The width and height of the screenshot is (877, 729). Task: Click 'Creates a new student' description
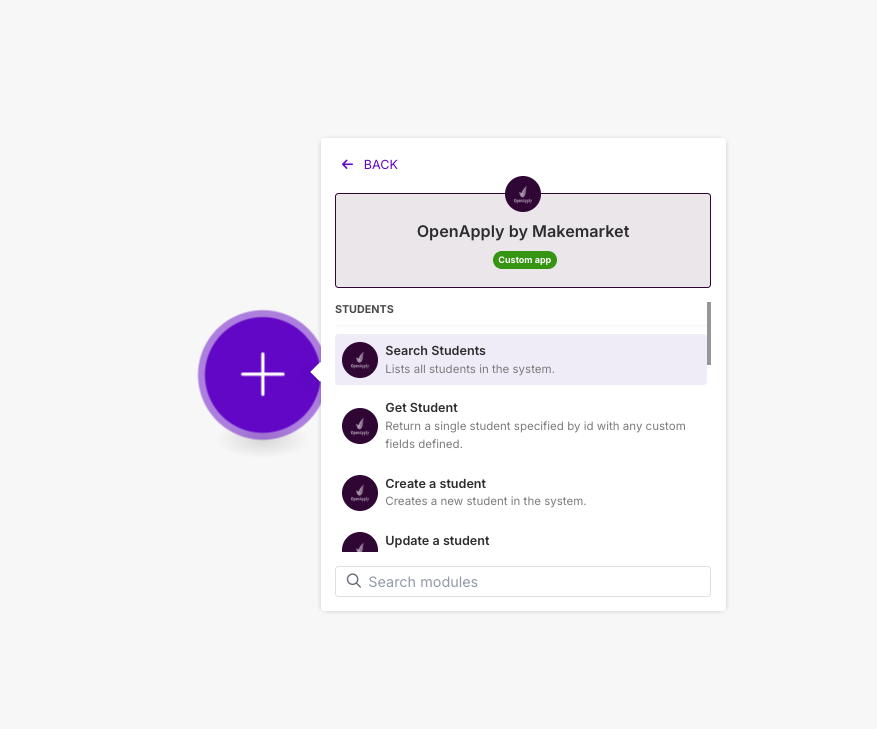pyautogui.click(x=485, y=501)
